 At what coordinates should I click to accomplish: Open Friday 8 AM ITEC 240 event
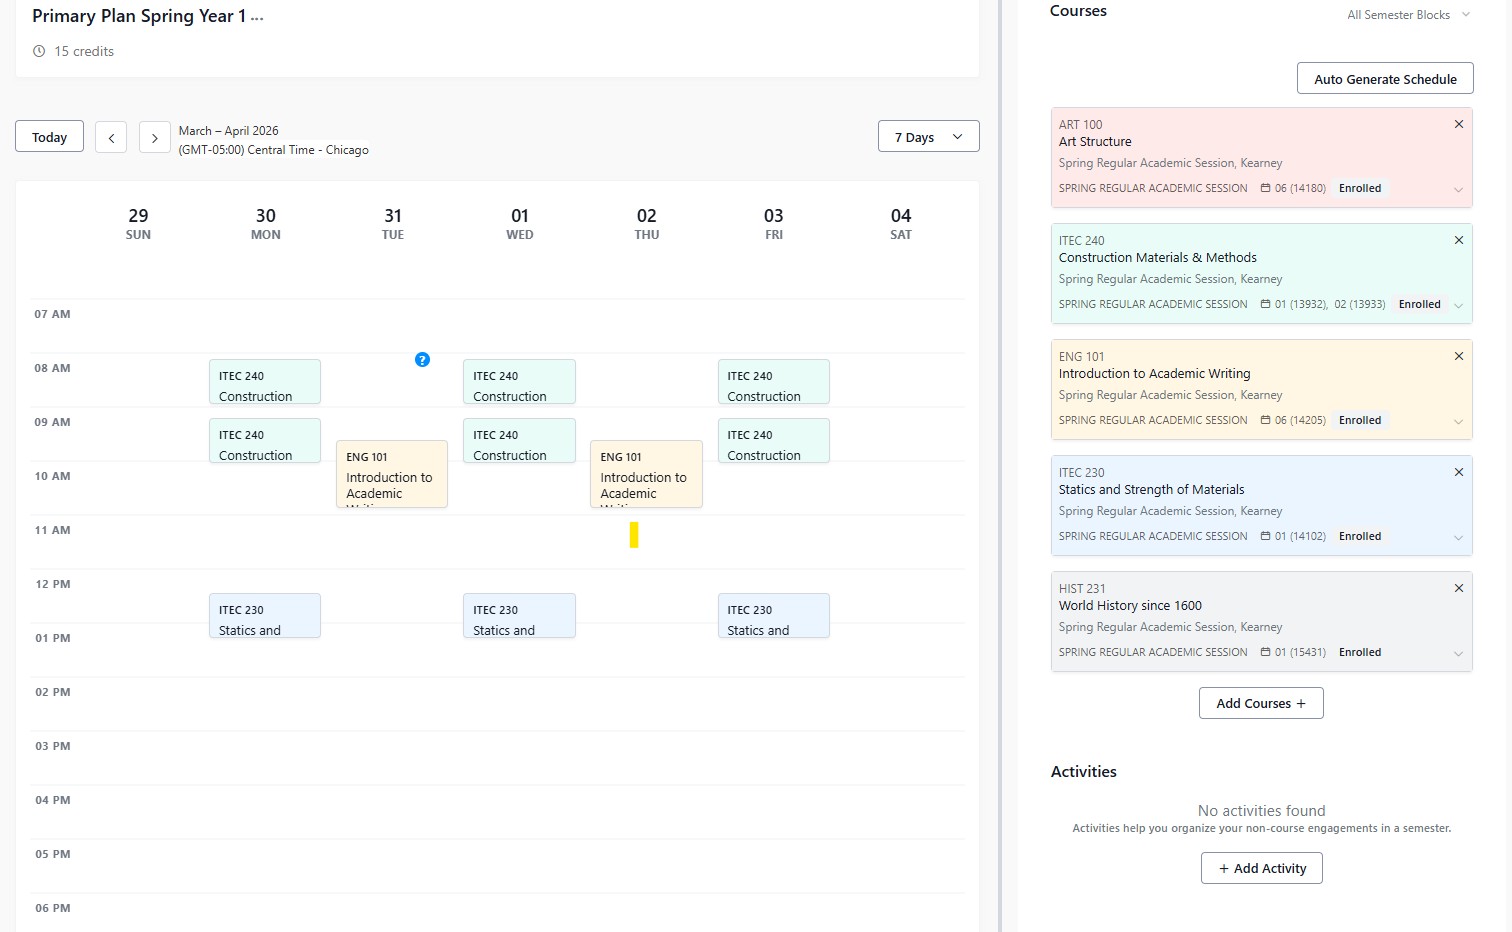pos(773,382)
